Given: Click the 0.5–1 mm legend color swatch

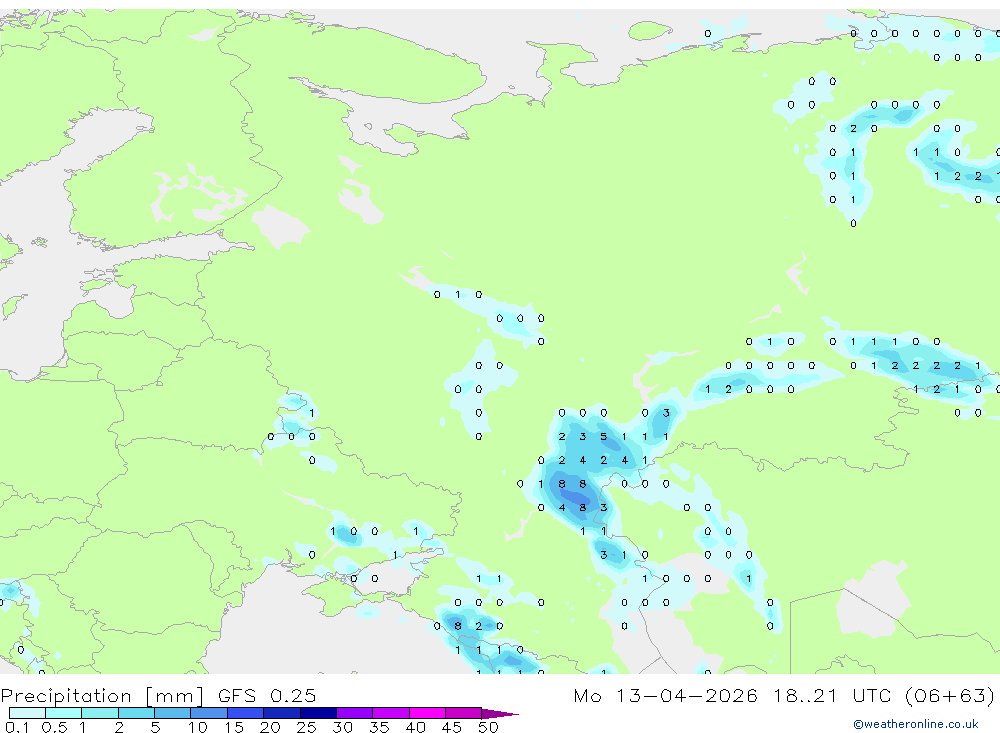Looking at the screenshot, I should (64, 713).
